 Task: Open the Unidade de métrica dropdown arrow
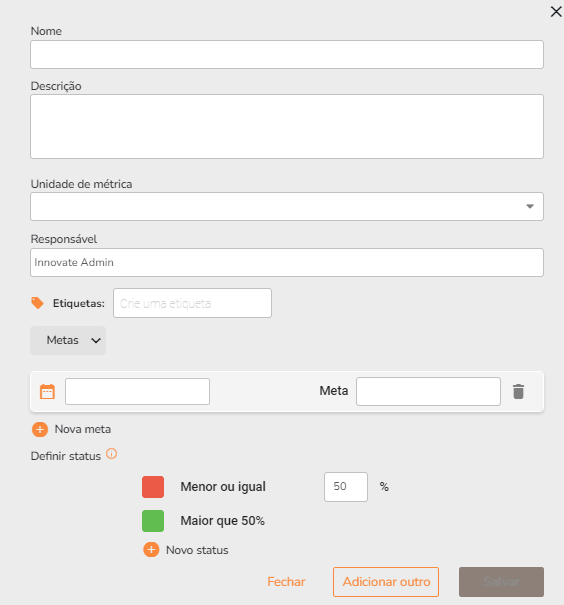(530, 206)
